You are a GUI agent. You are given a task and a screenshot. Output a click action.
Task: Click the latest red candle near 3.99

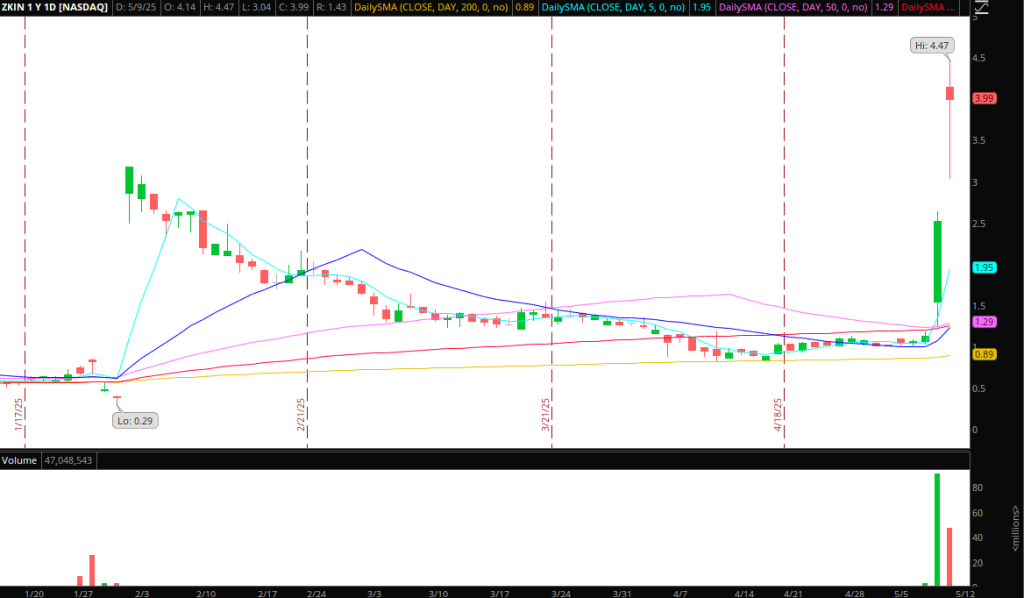pos(950,93)
